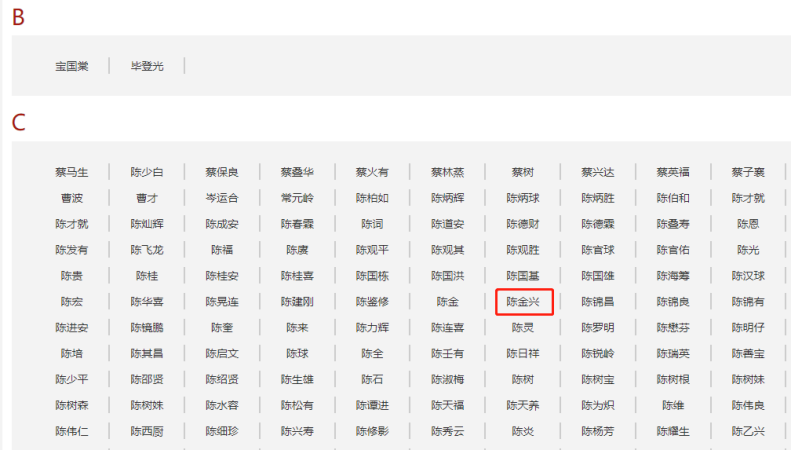Select 毕登光 in section B
The height and width of the screenshot is (450, 792).
[x=147, y=66]
